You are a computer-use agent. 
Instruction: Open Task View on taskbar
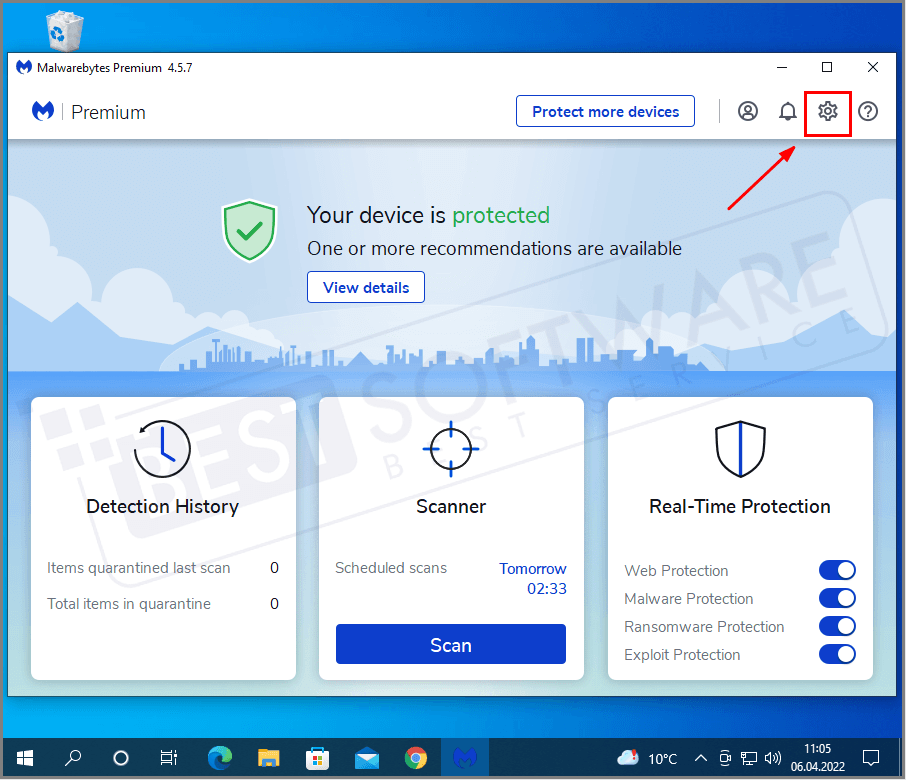click(x=168, y=757)
